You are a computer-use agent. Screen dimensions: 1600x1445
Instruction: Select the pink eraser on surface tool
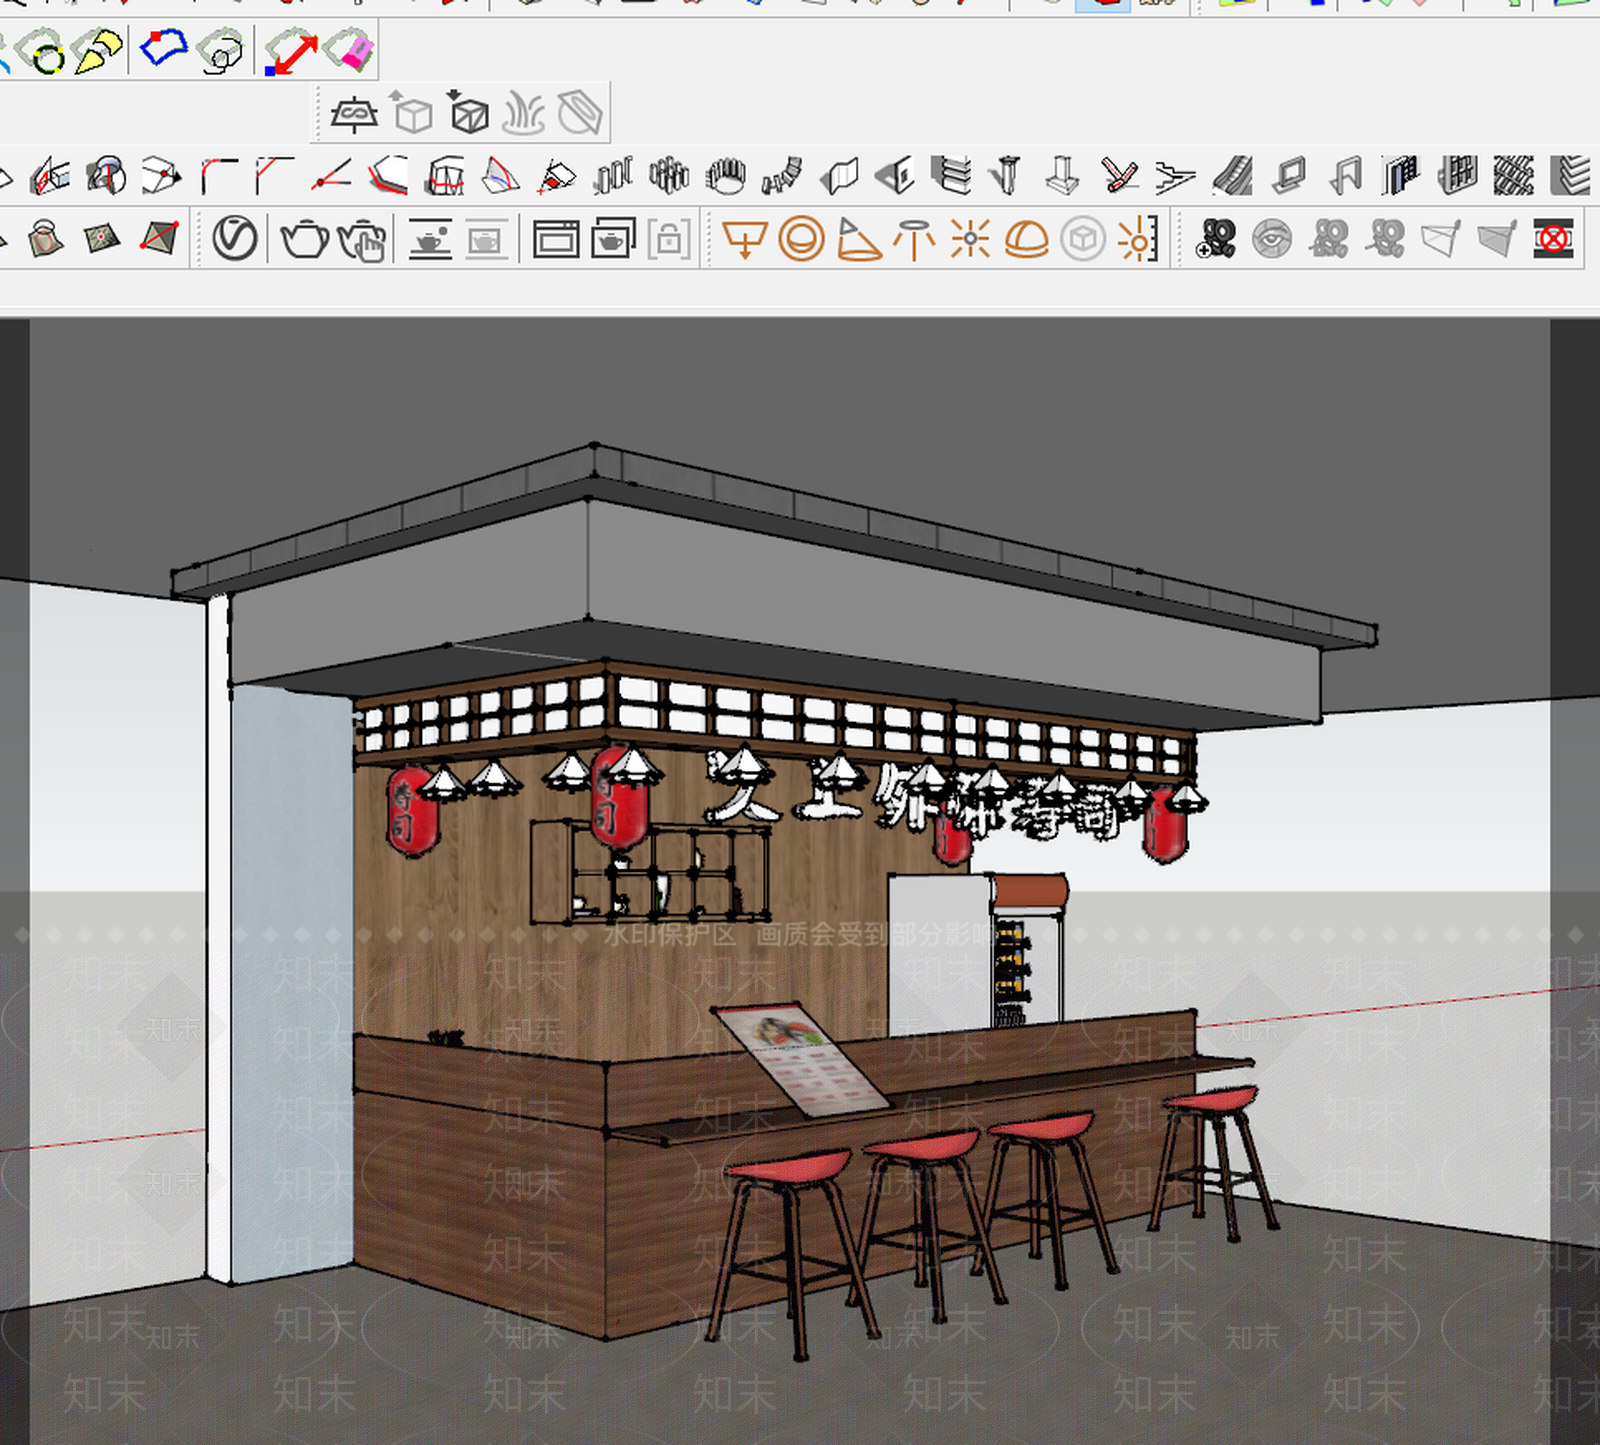coord(348,48)
